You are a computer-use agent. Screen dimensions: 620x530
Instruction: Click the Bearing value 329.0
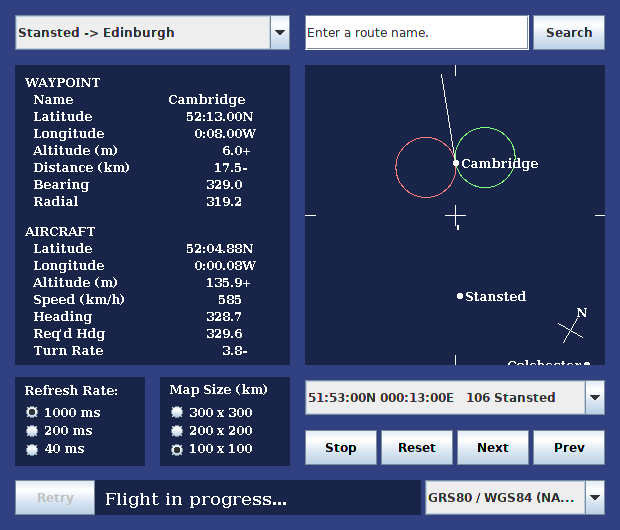click(x=224, y=185)
